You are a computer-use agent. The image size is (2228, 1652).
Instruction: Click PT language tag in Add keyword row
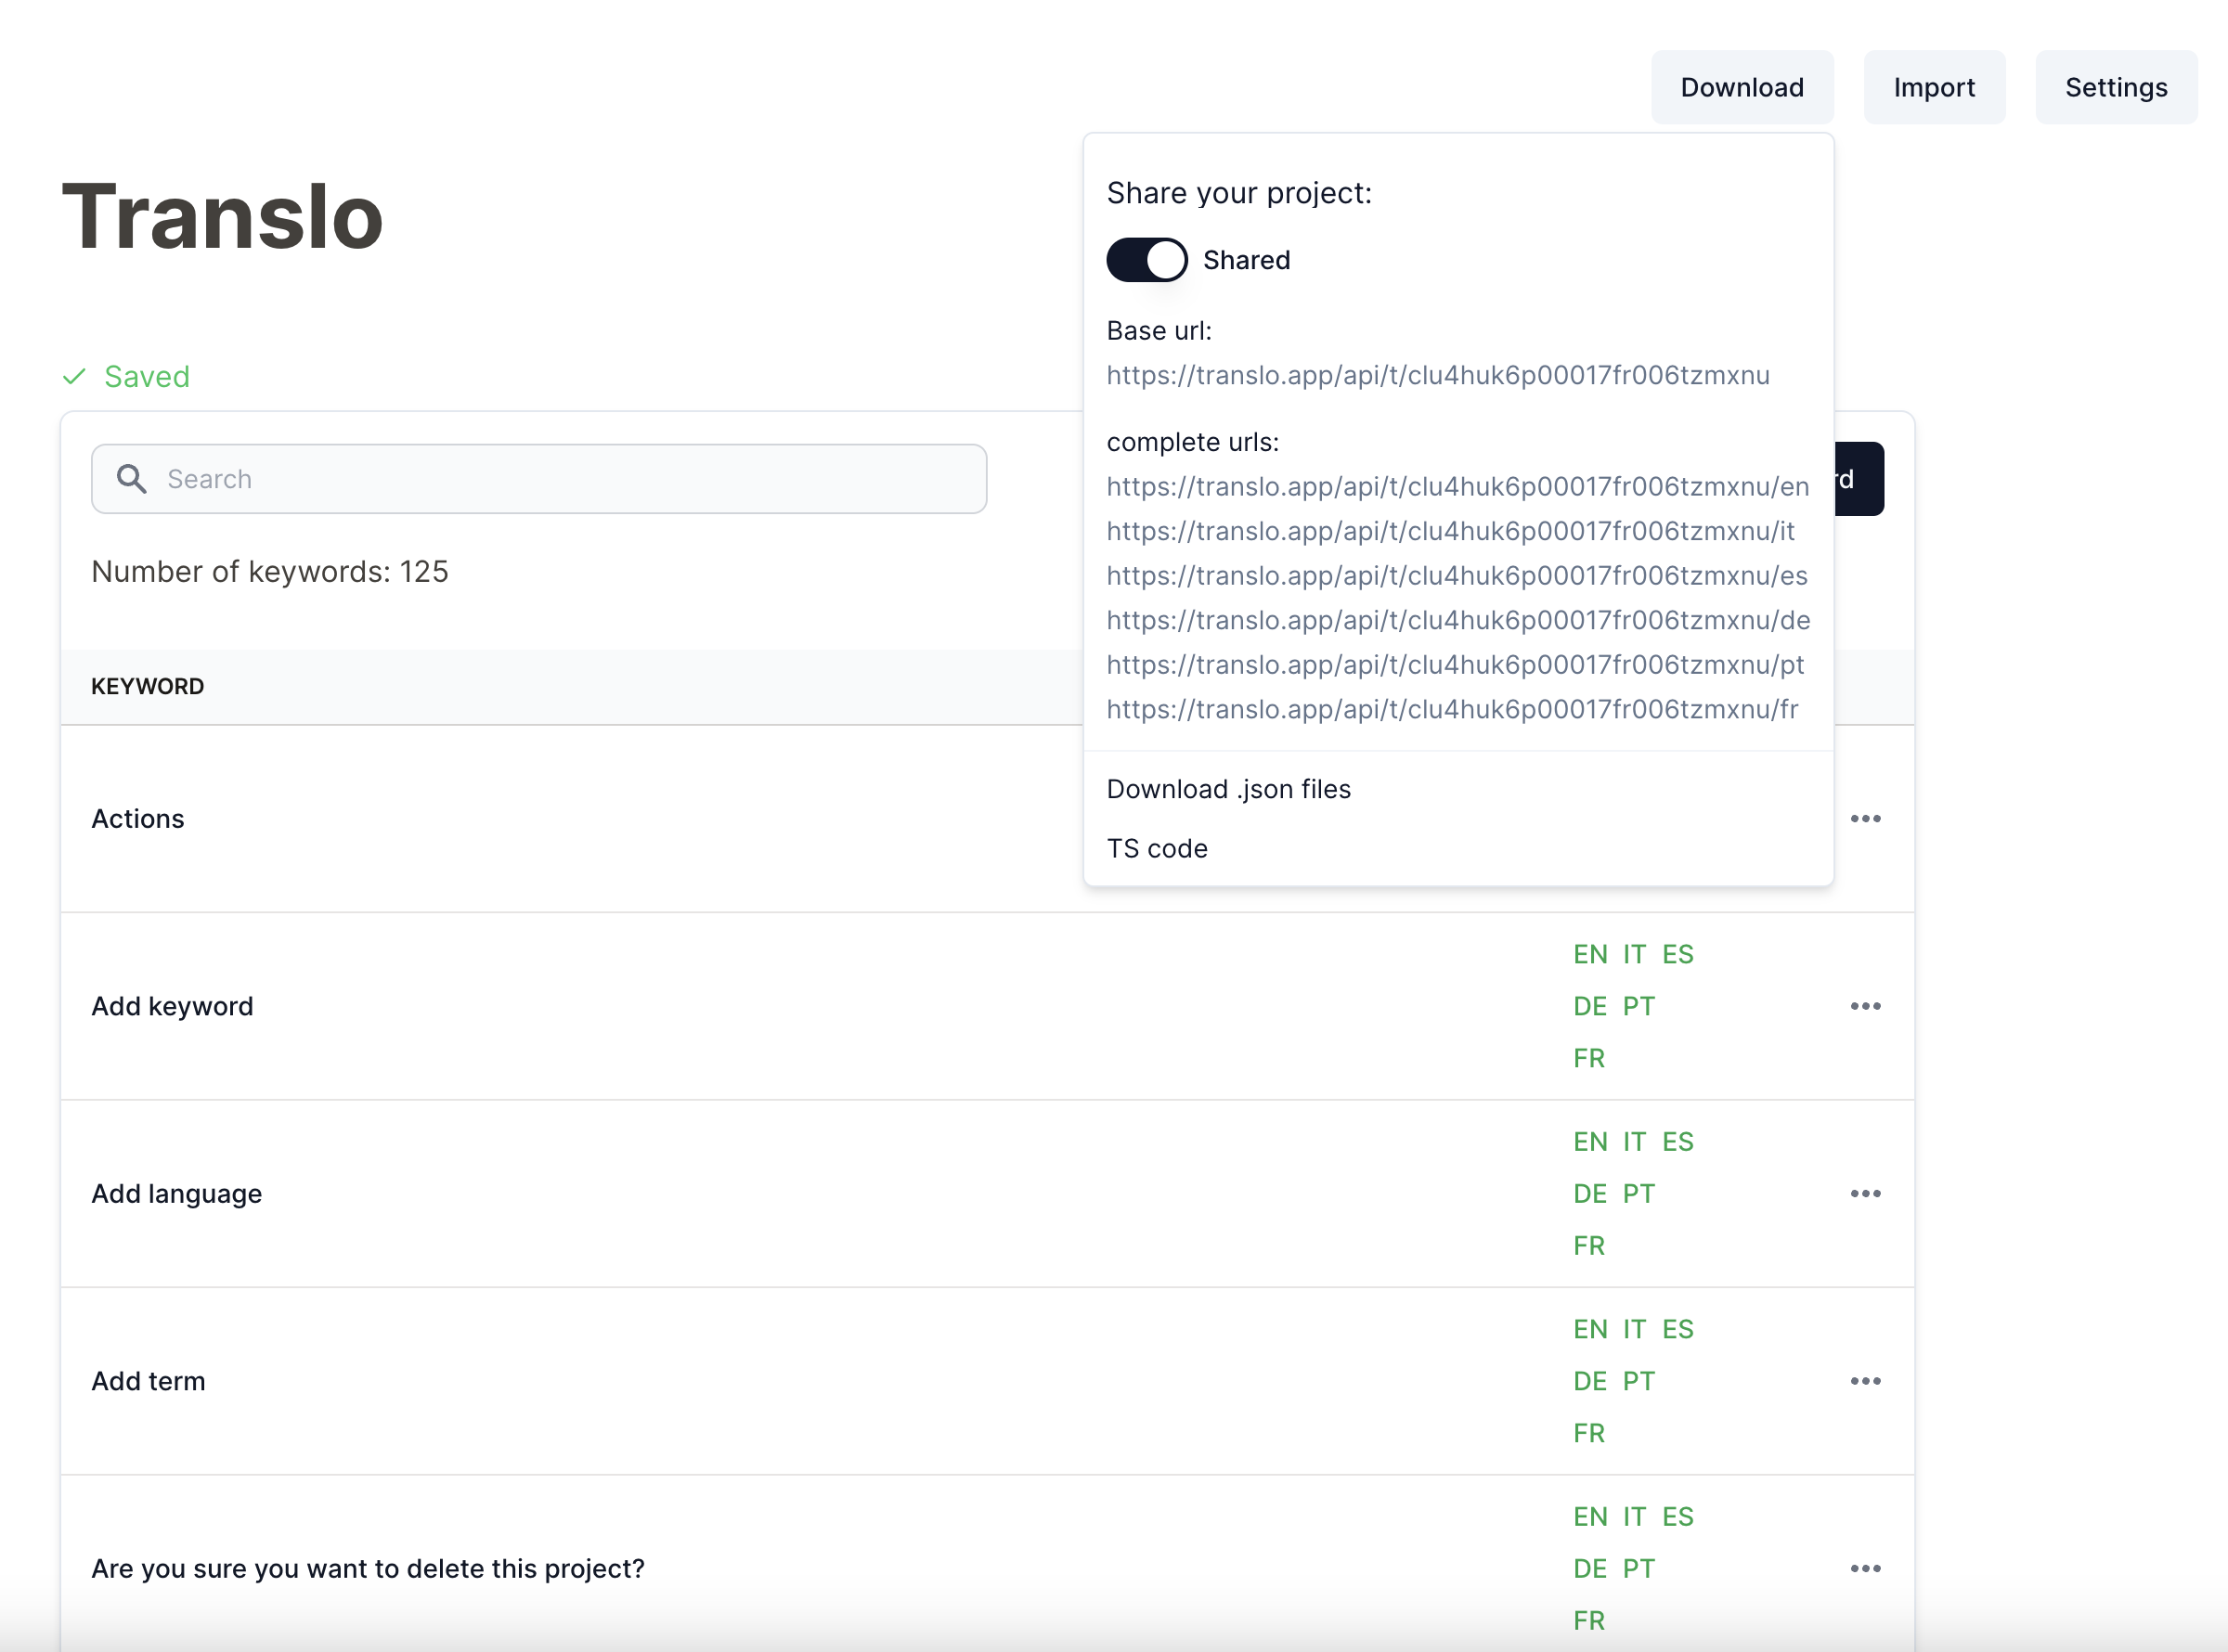tap(1639, 1006)
